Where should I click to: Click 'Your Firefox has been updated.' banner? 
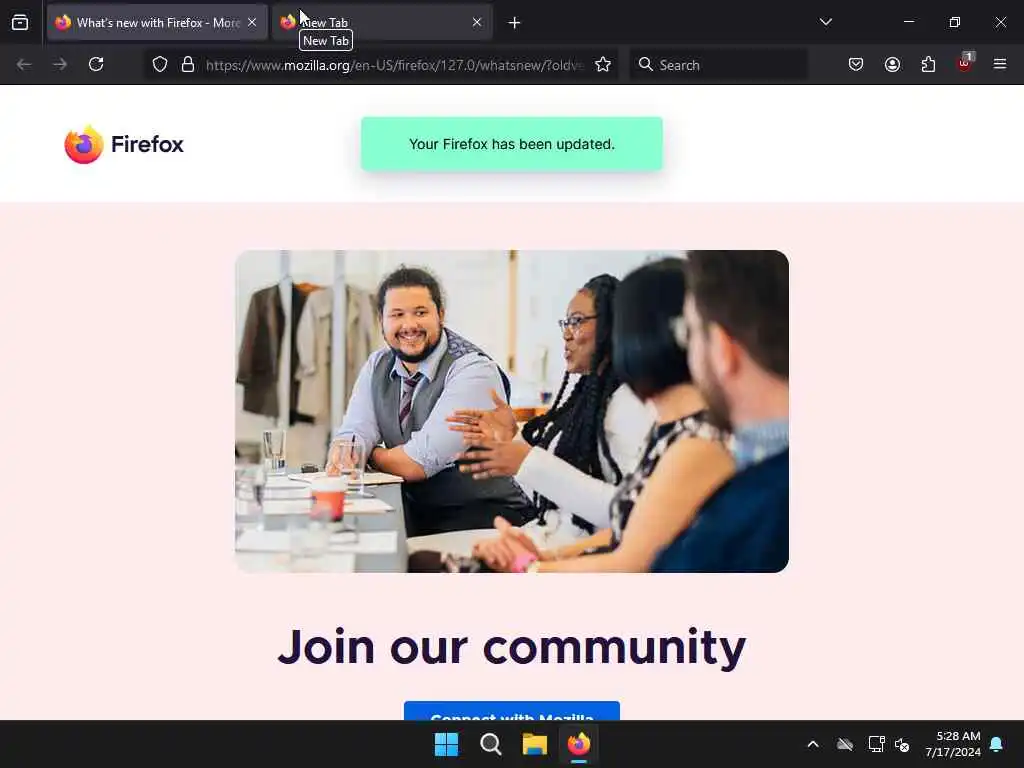(x=512, y=144)
